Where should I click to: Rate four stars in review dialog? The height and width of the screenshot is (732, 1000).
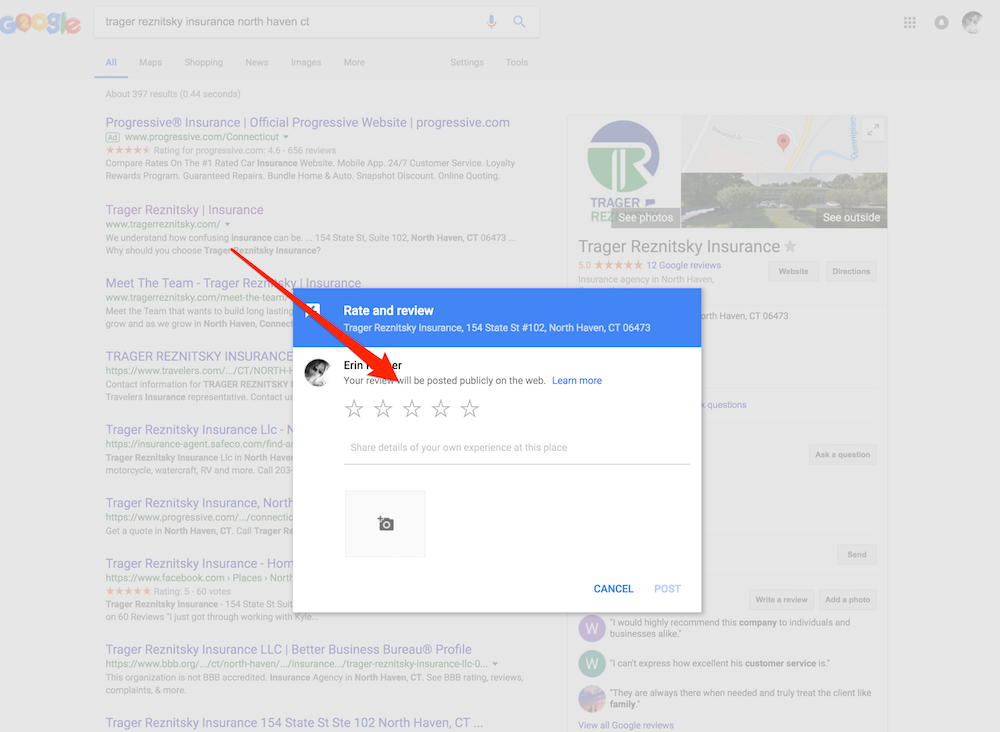point(441,409)
